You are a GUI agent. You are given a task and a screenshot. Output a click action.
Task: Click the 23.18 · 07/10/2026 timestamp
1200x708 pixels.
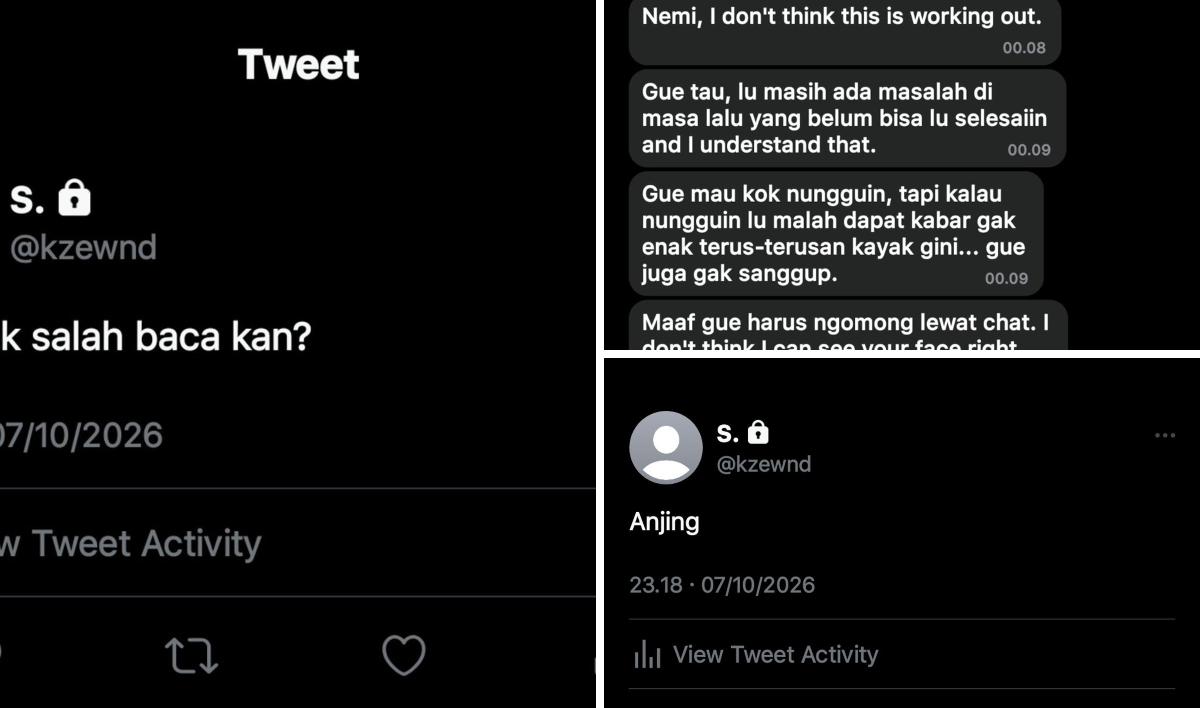point(722,585)
